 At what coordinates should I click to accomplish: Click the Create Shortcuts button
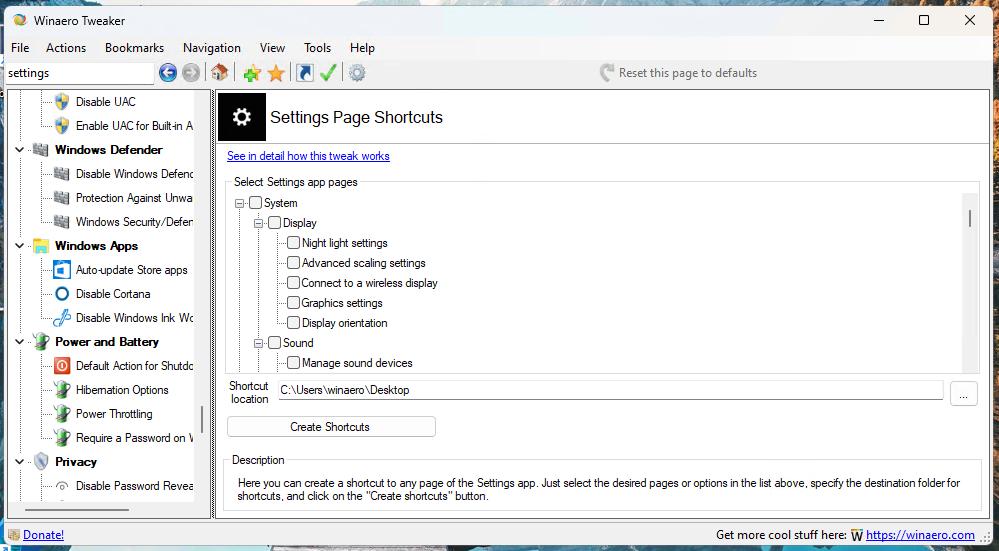click(331, 427)
